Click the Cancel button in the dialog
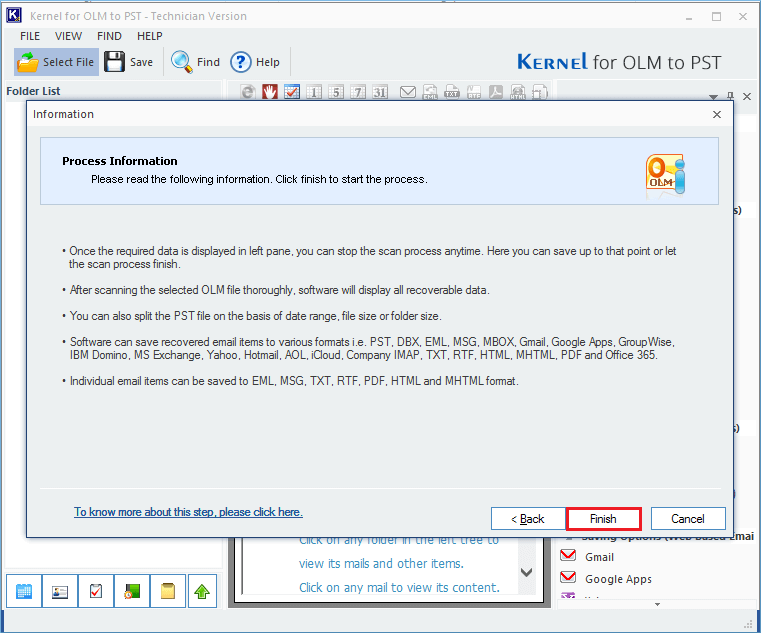761x633 pixels. (x=688, y=519)
